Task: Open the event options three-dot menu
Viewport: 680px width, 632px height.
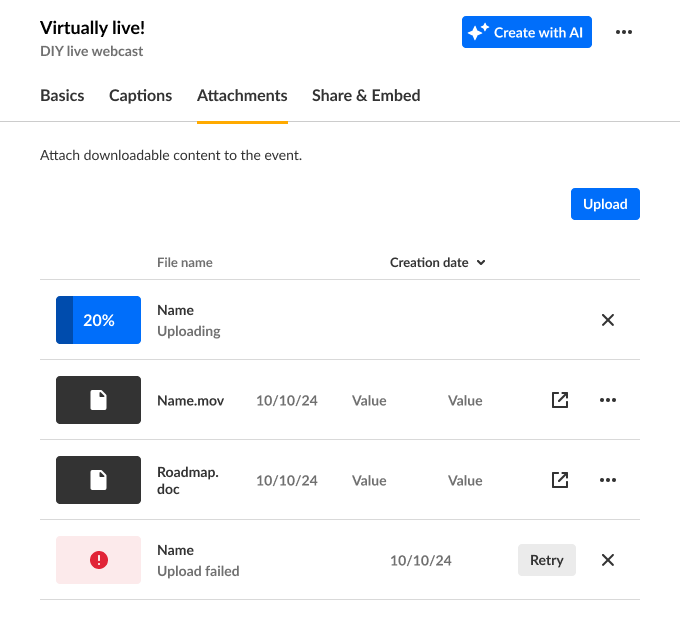Action: (x=624, y=32)
